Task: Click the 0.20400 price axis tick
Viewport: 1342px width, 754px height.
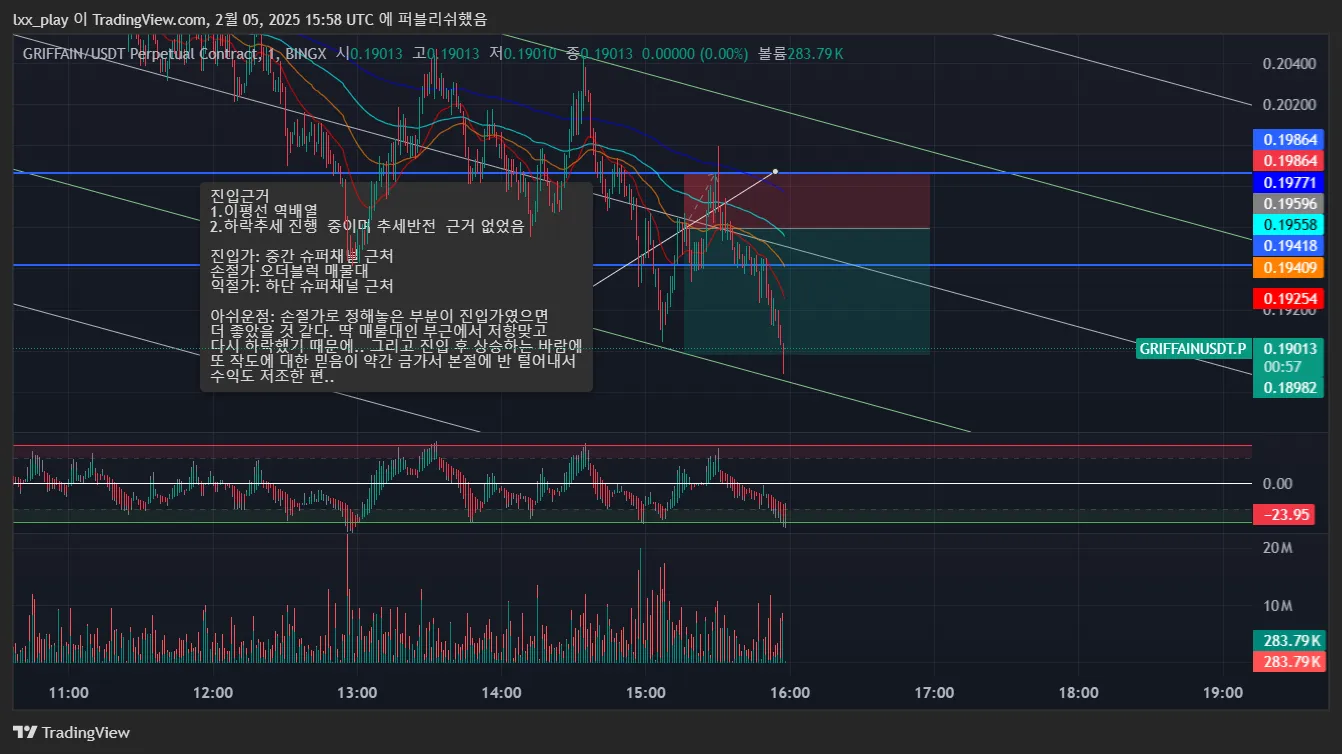Action: pos(1289,64)
